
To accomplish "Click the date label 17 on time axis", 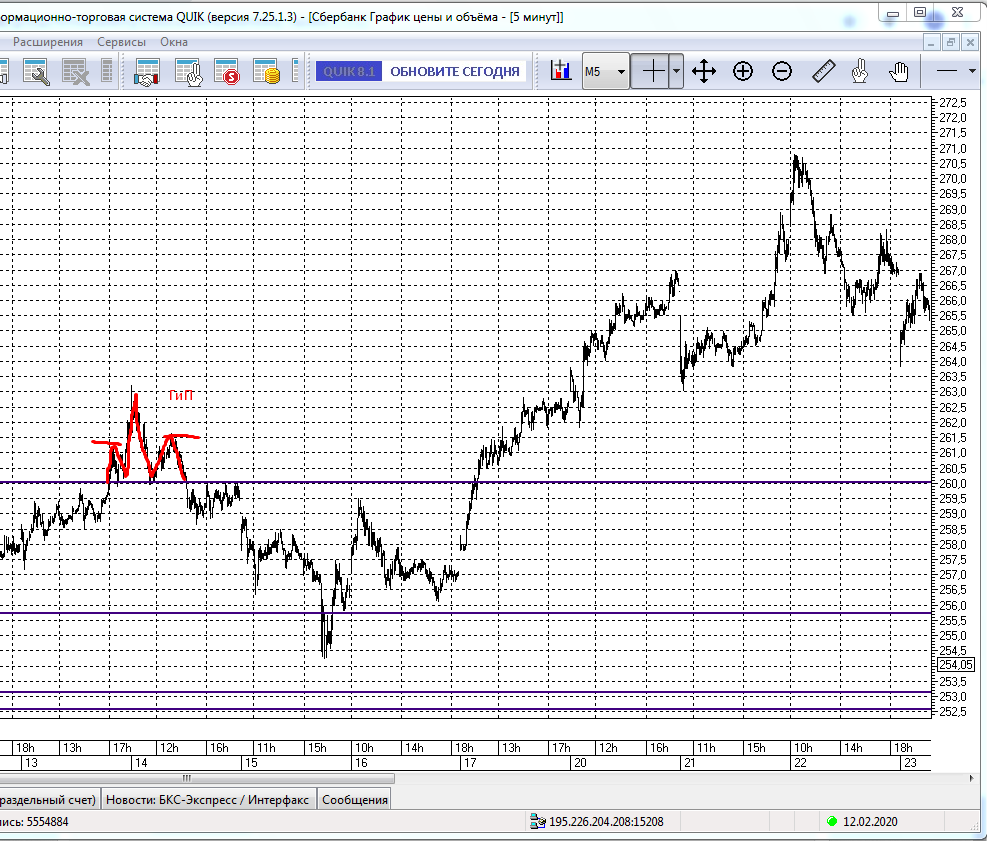I will [470, 763].
